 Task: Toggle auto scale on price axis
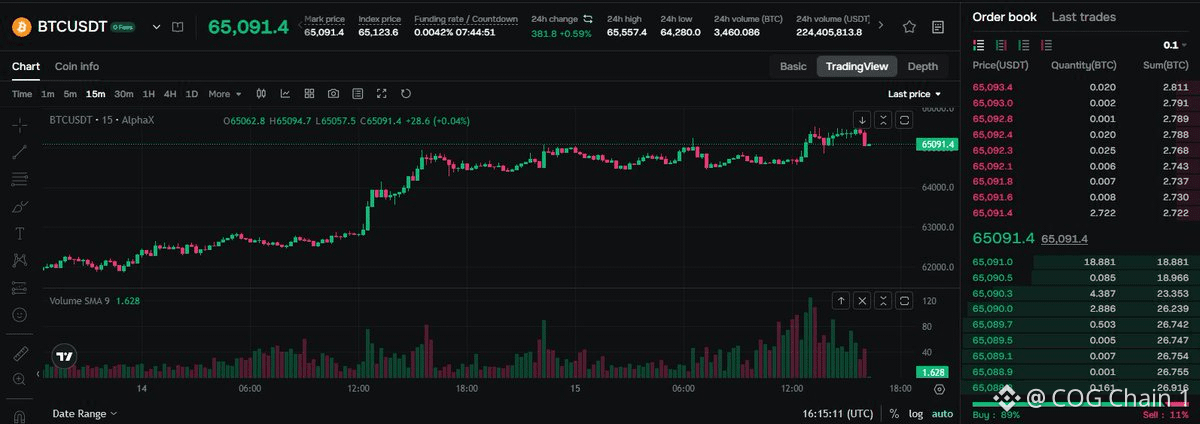coord(943,413)
